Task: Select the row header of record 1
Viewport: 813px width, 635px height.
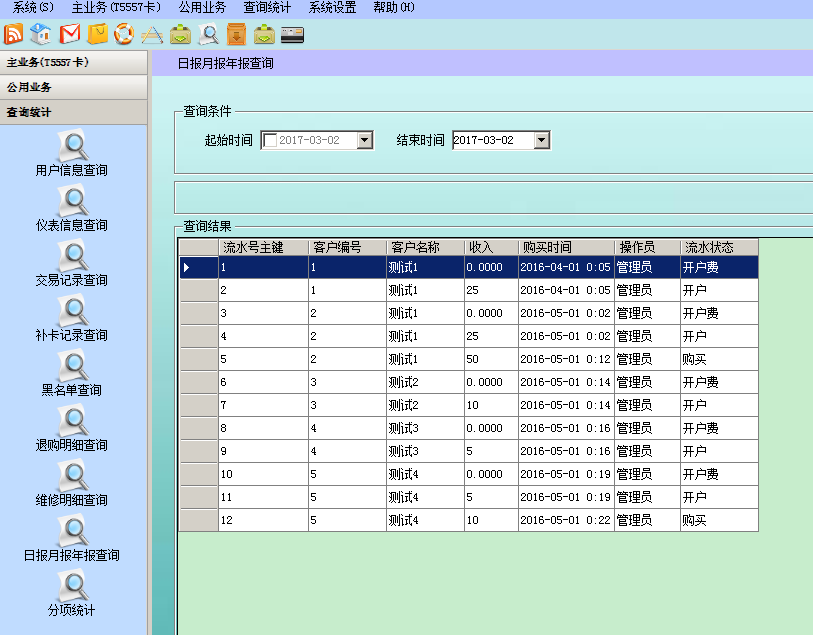Action: [199, 267]
